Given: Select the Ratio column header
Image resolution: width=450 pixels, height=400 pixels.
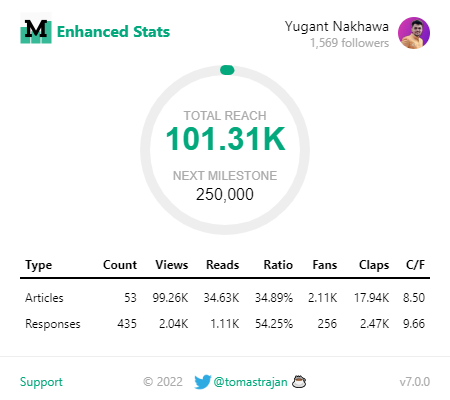Looking at the screenshot, I should [278, 265].
